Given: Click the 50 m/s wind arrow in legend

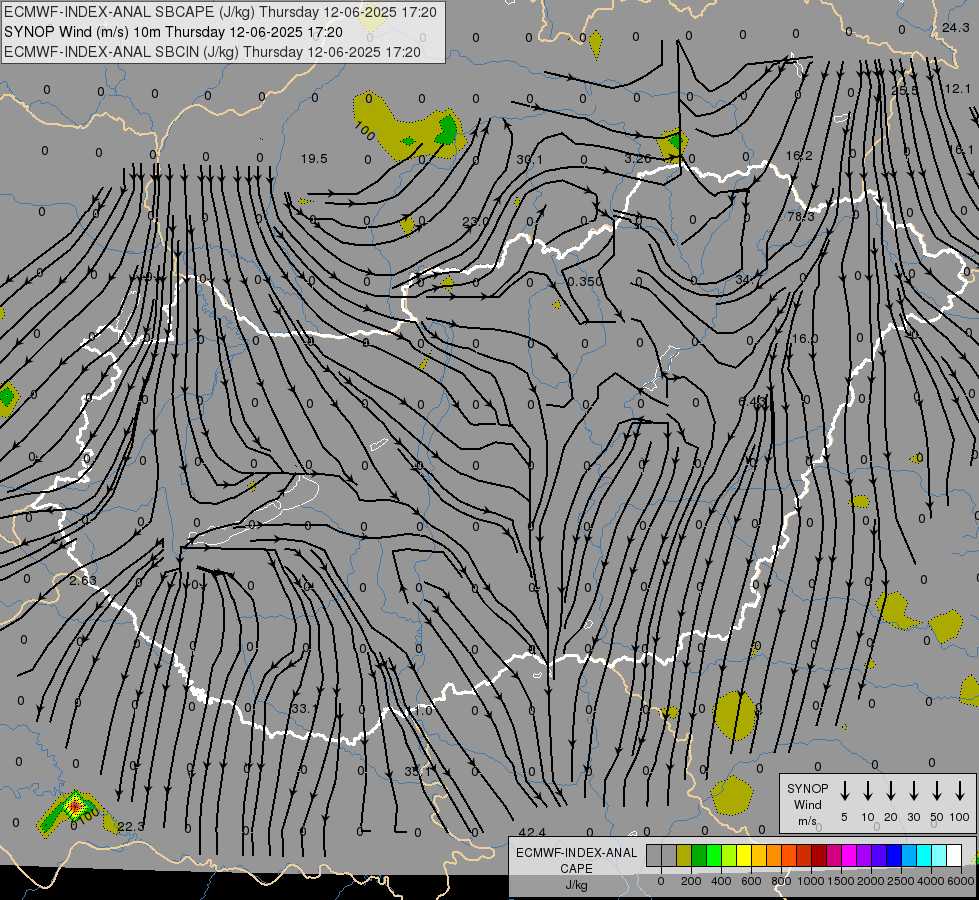Looking at the screenshot, I should 937,791.
